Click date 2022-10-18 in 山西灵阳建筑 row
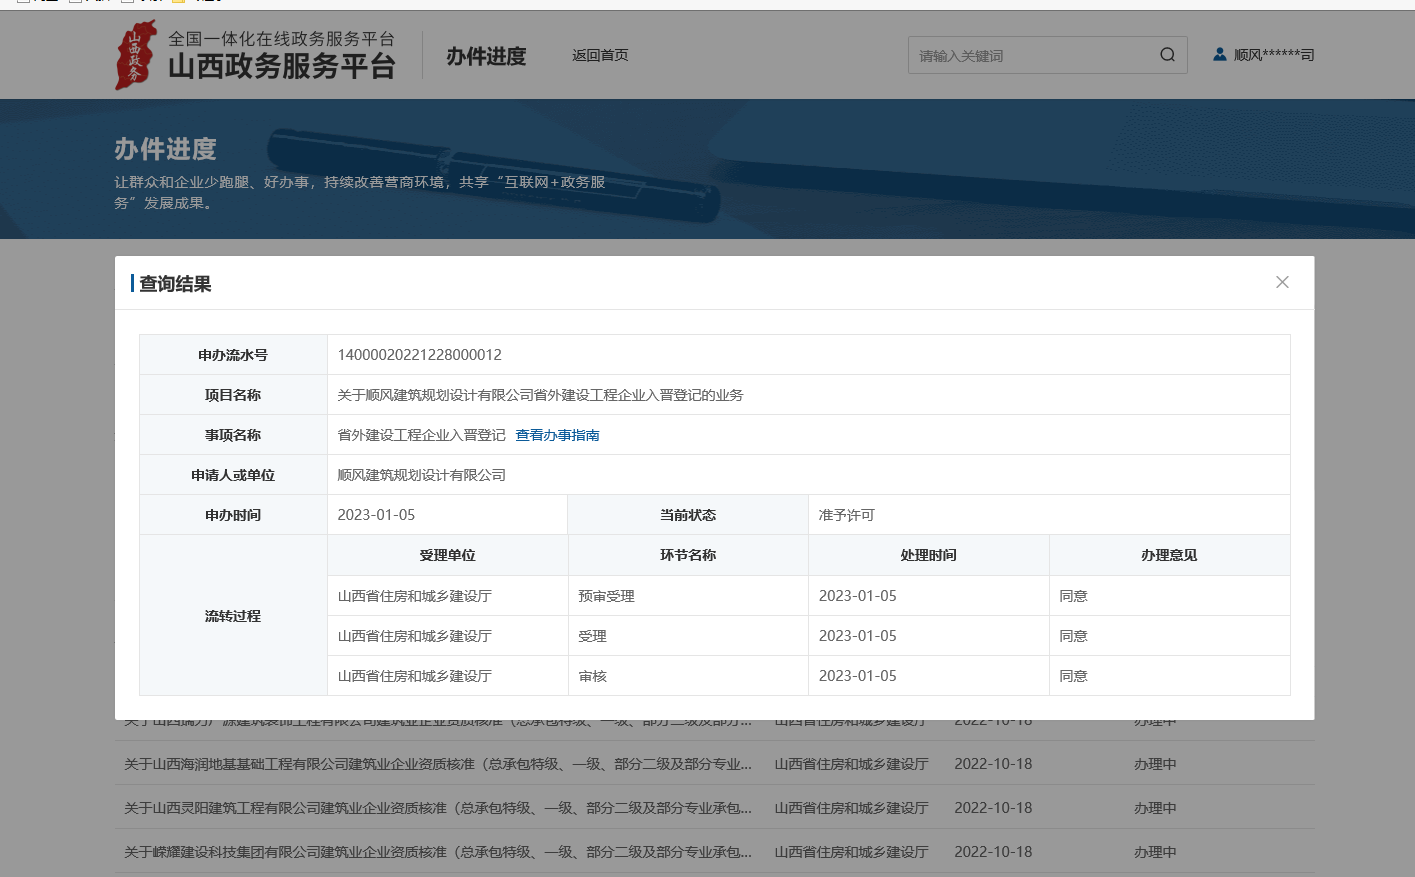The image size is (1415, 877). coord(993,808)
